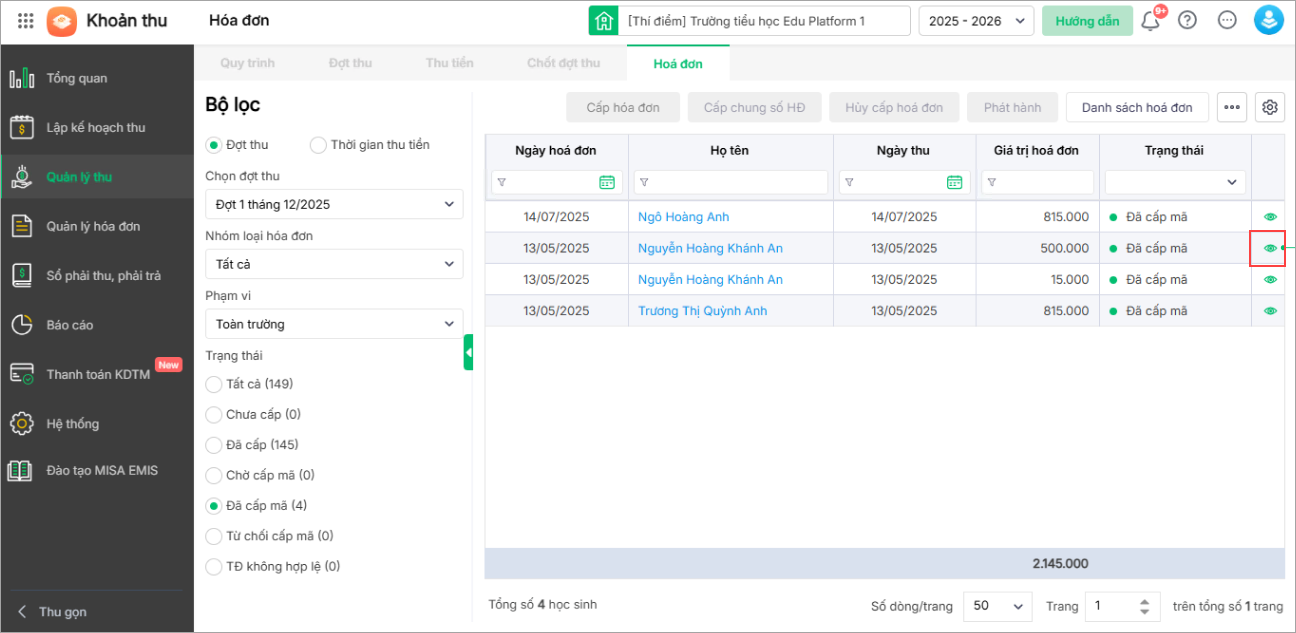This screenshot has height=633, width=1296.
Task: View invoice for Ngô Hoàng Anh
Action: coord(1270,217)
